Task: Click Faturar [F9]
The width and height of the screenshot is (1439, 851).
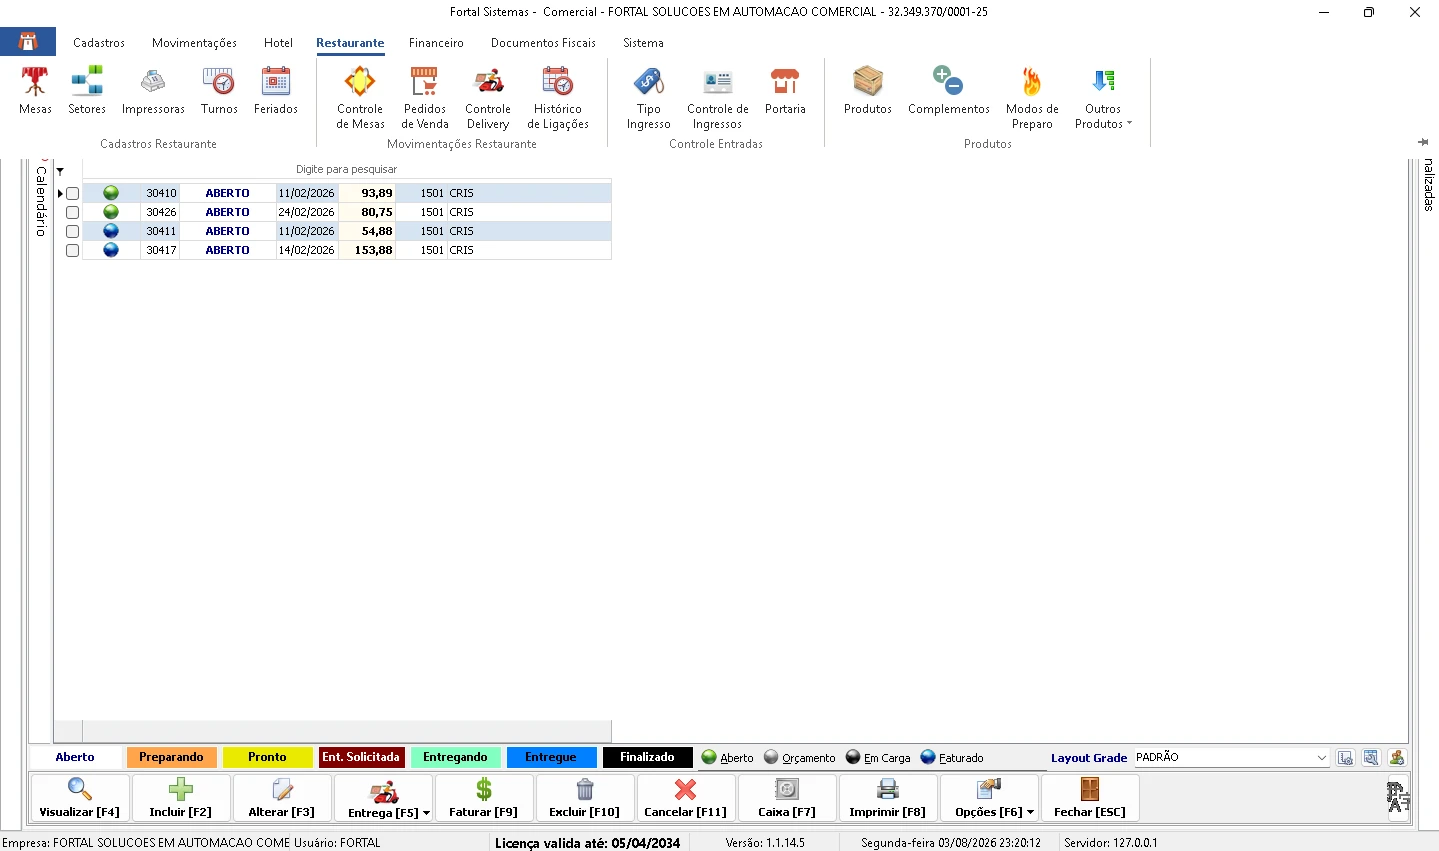Action: (x=484, y=798)
